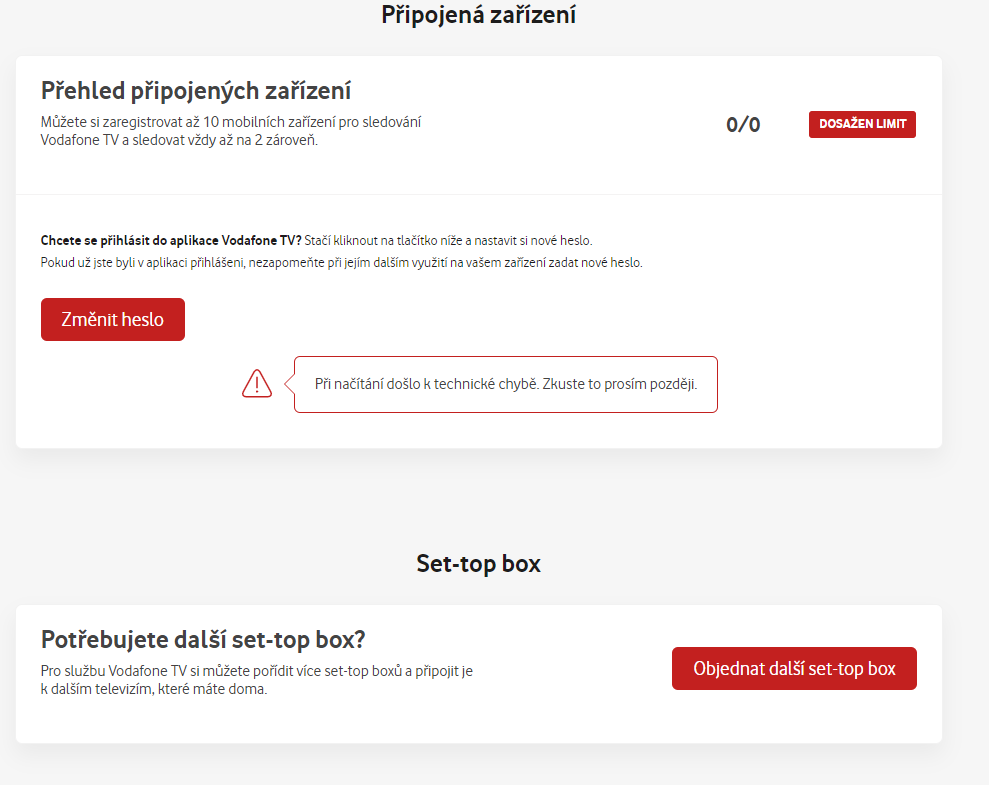Click 'Vodafone TV a sledovat vždy' text line
This screenshot has height=785, width=989.
coord(179,140)
